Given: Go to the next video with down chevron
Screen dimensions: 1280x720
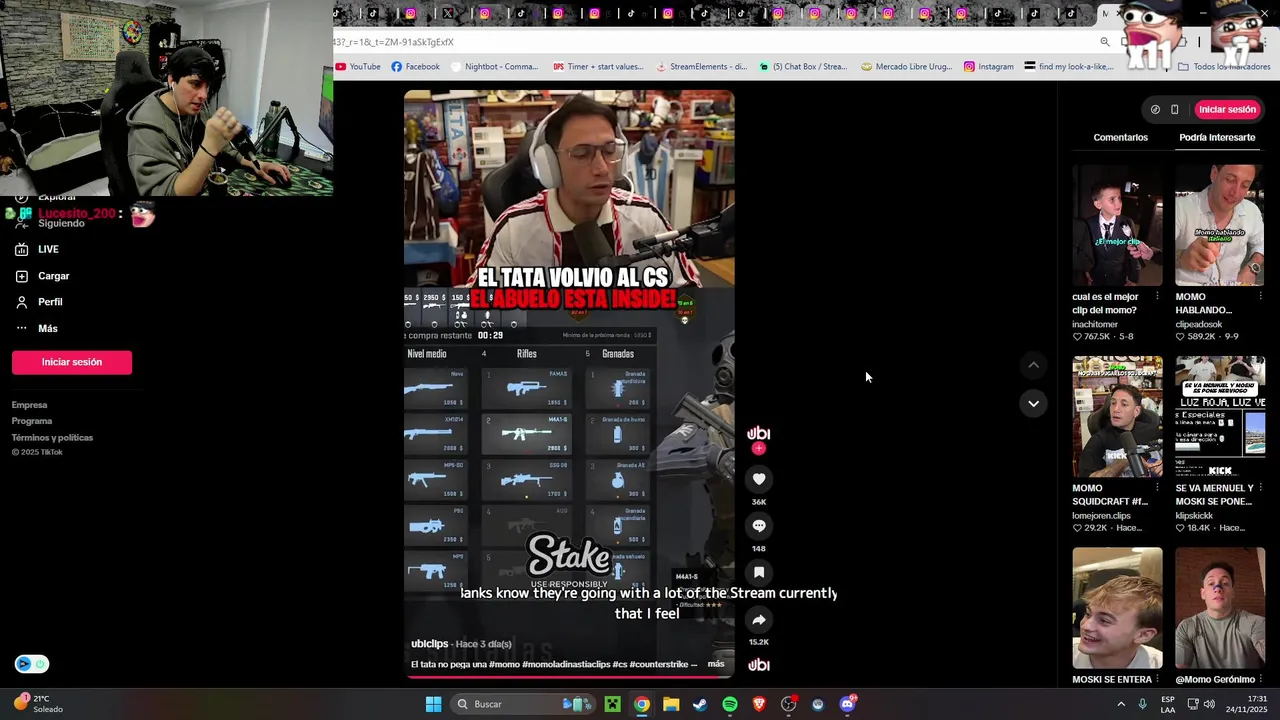Looking at the screenshot, I should (1033, 404).
